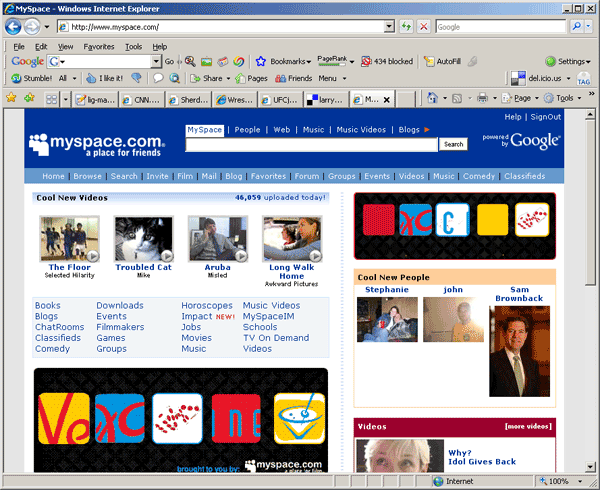Open the Help menu
Screen dimensions: 600x490
click(160, 47)
